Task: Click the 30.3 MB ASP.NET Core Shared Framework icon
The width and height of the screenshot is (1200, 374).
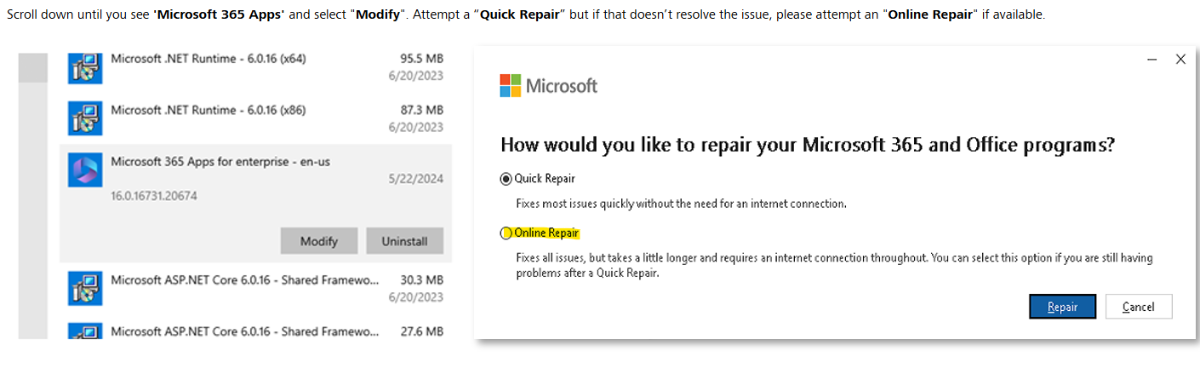Action: tap(83, 289)
